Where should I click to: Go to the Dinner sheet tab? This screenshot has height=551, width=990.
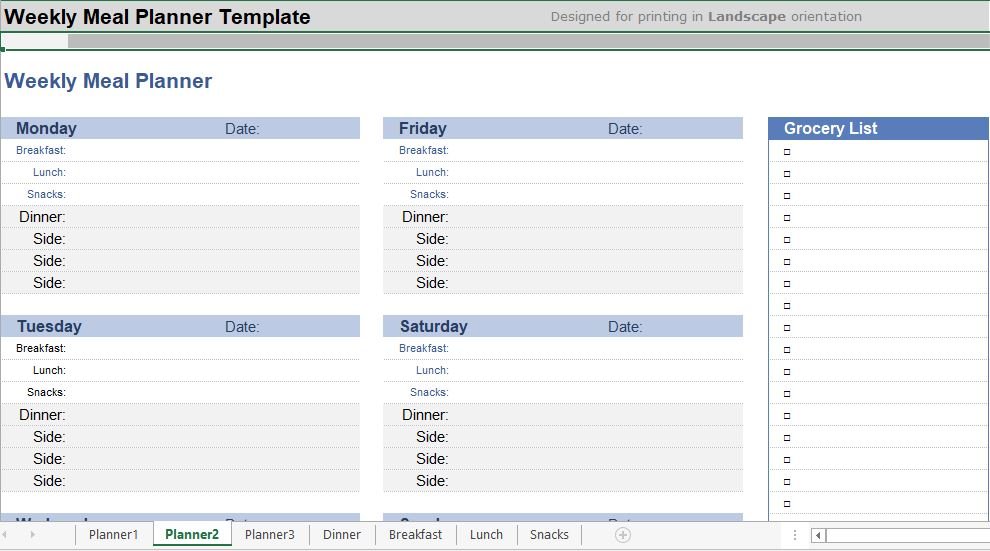point(342,535)
